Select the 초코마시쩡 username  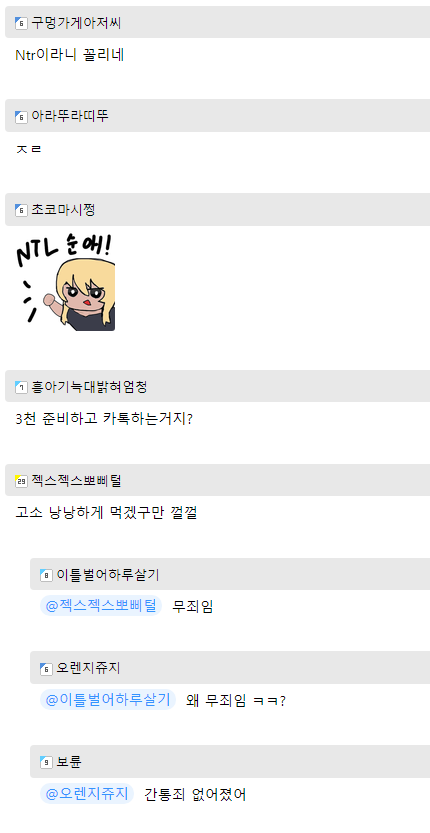point(63,210)
